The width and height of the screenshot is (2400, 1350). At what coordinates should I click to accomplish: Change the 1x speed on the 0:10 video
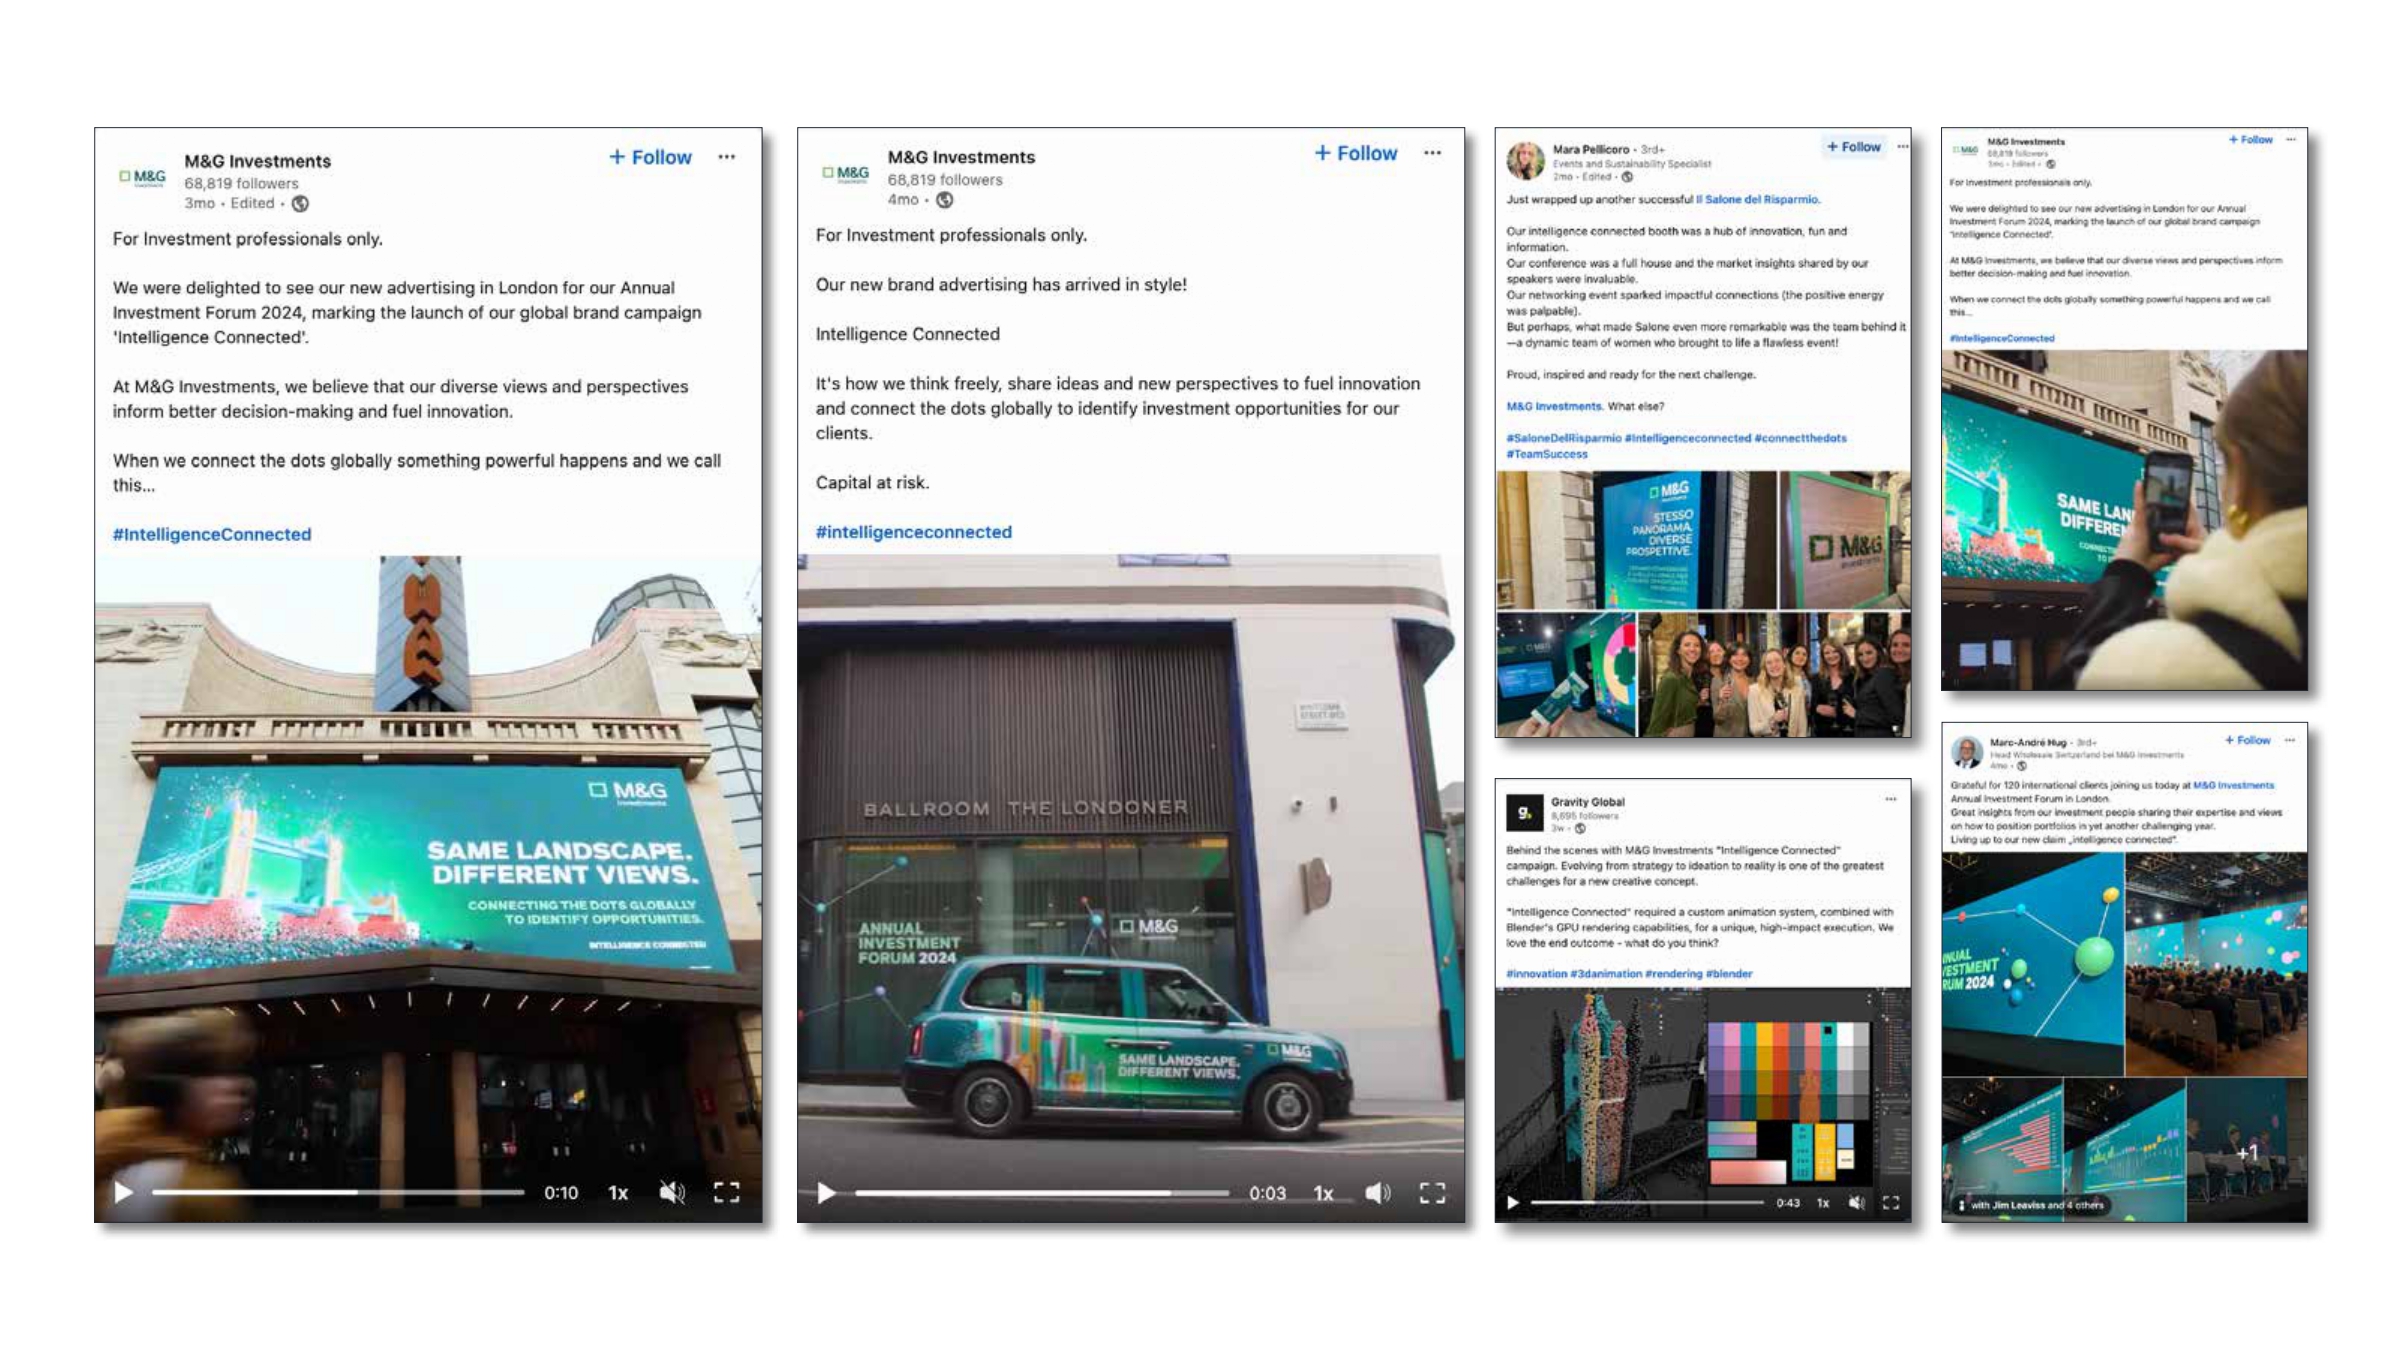tap(618, 1193)
